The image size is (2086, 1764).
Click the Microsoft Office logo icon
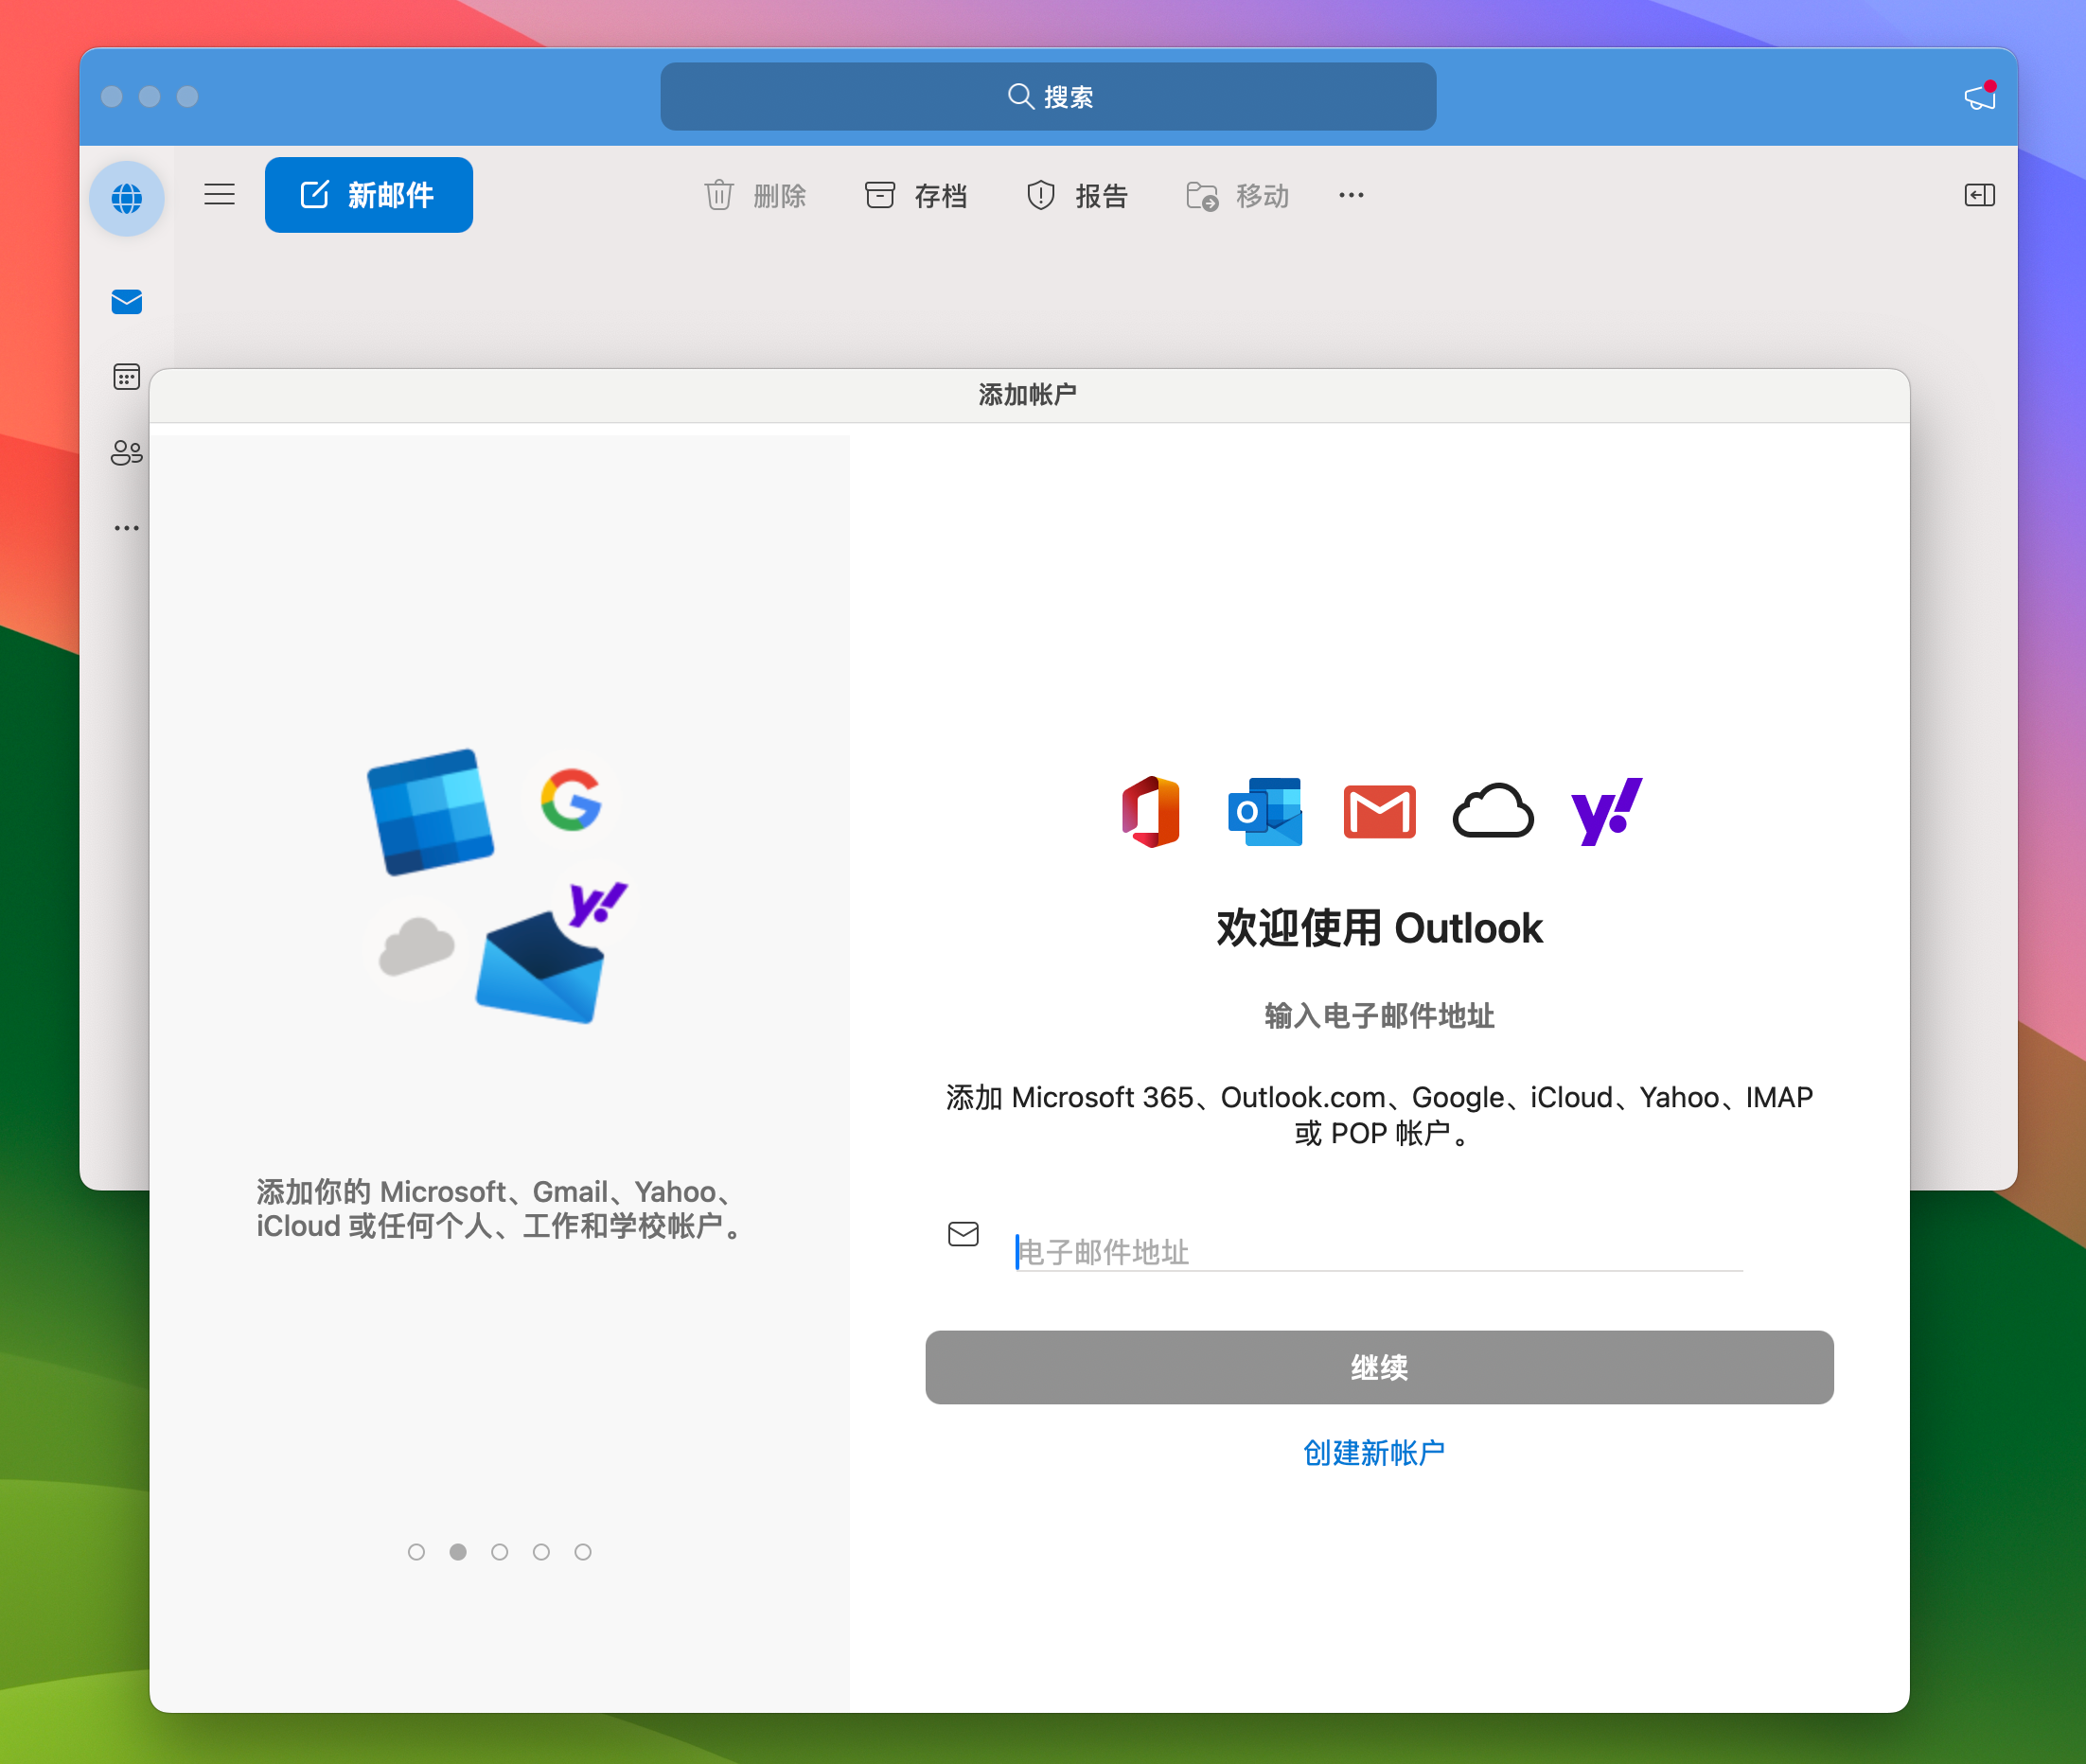click(1151, 811)
